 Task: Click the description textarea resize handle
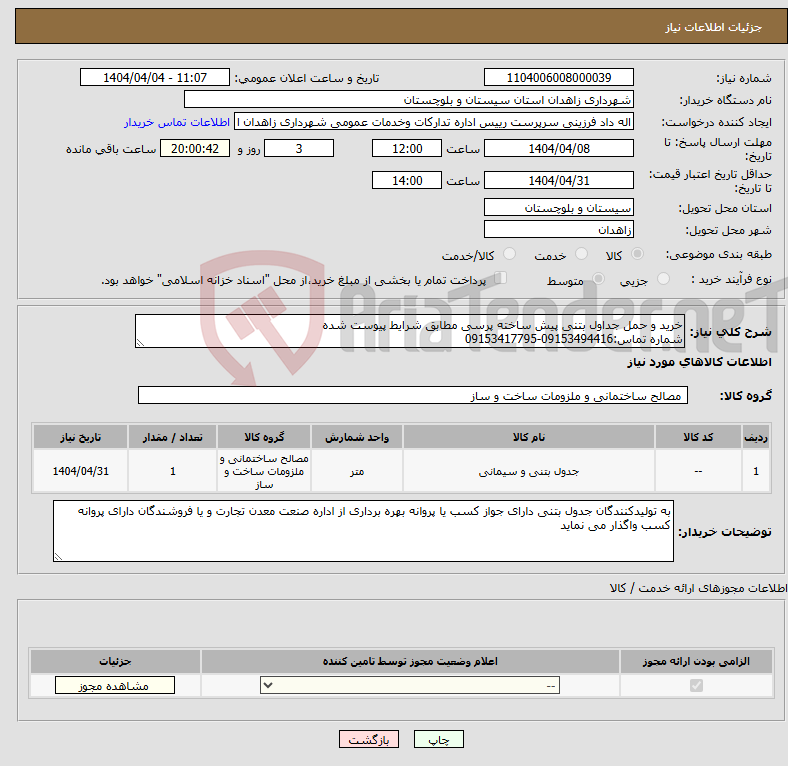click(x=140, y=343)
